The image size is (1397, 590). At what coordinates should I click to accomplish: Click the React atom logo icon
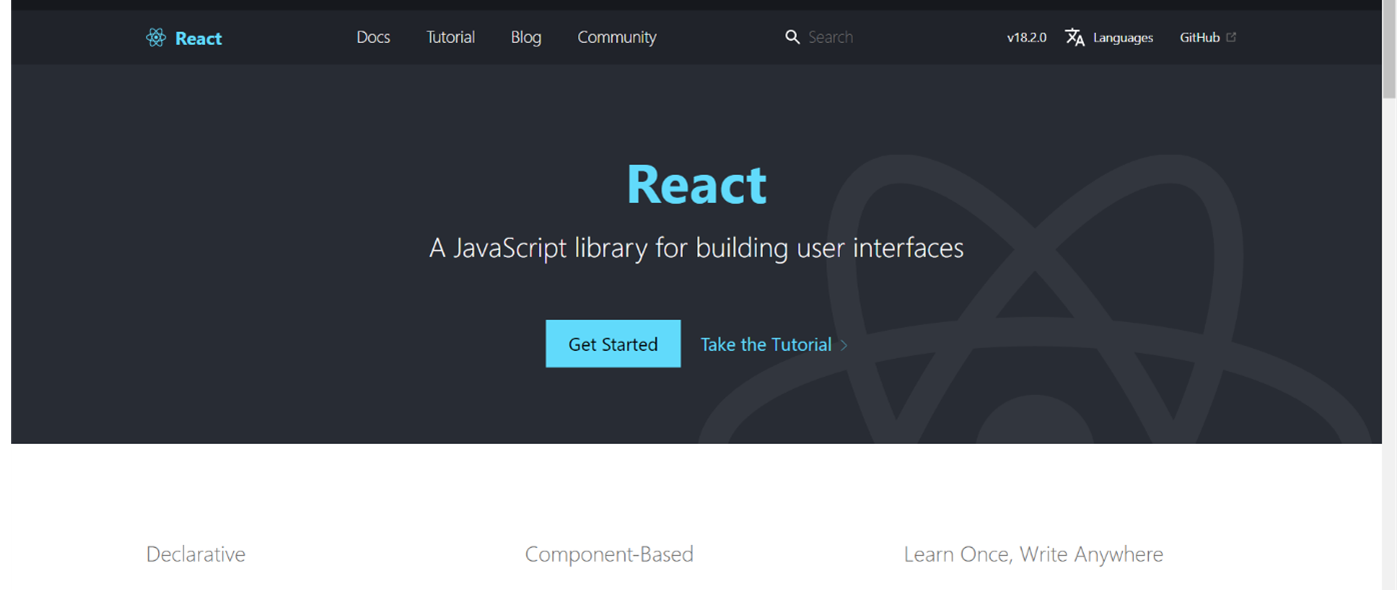pyautogui.click(x=156, y=38)
